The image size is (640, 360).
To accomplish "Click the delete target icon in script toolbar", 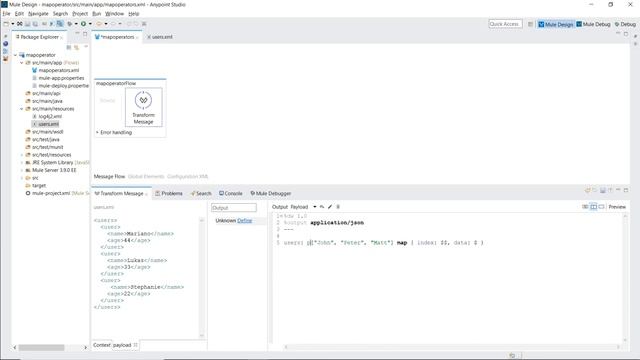I will coord(338,207).
